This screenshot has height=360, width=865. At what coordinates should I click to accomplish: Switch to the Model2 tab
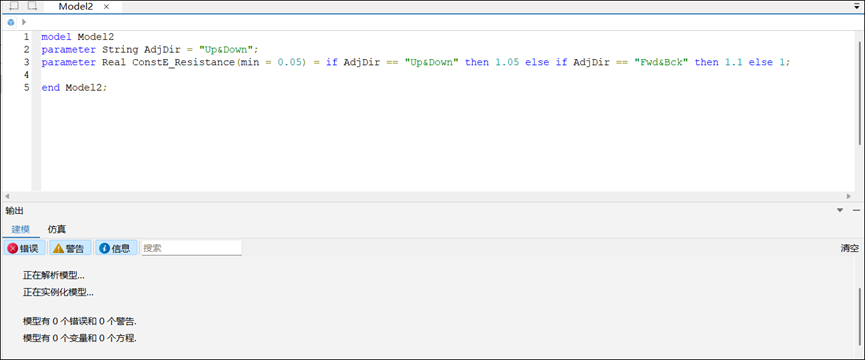76,7
